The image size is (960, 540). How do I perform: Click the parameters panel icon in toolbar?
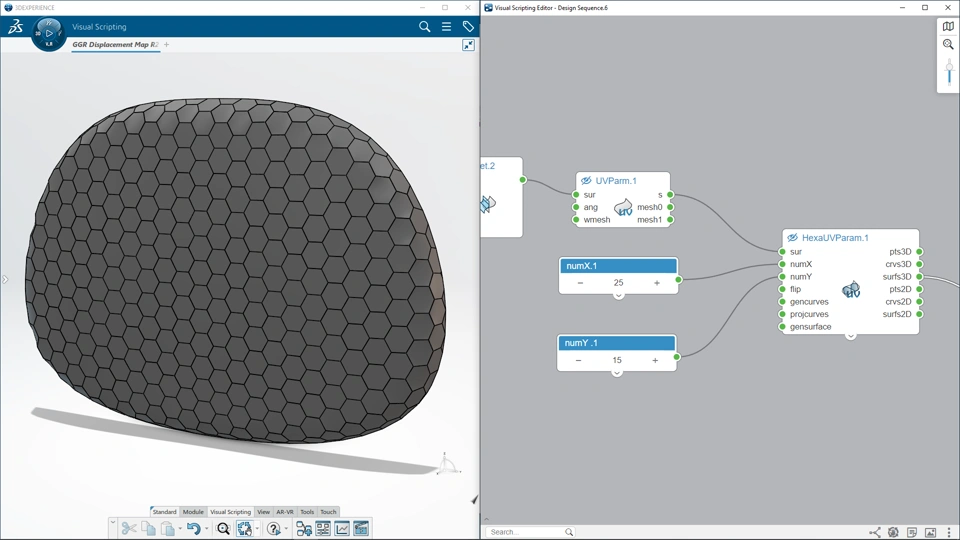pos(323,528)
